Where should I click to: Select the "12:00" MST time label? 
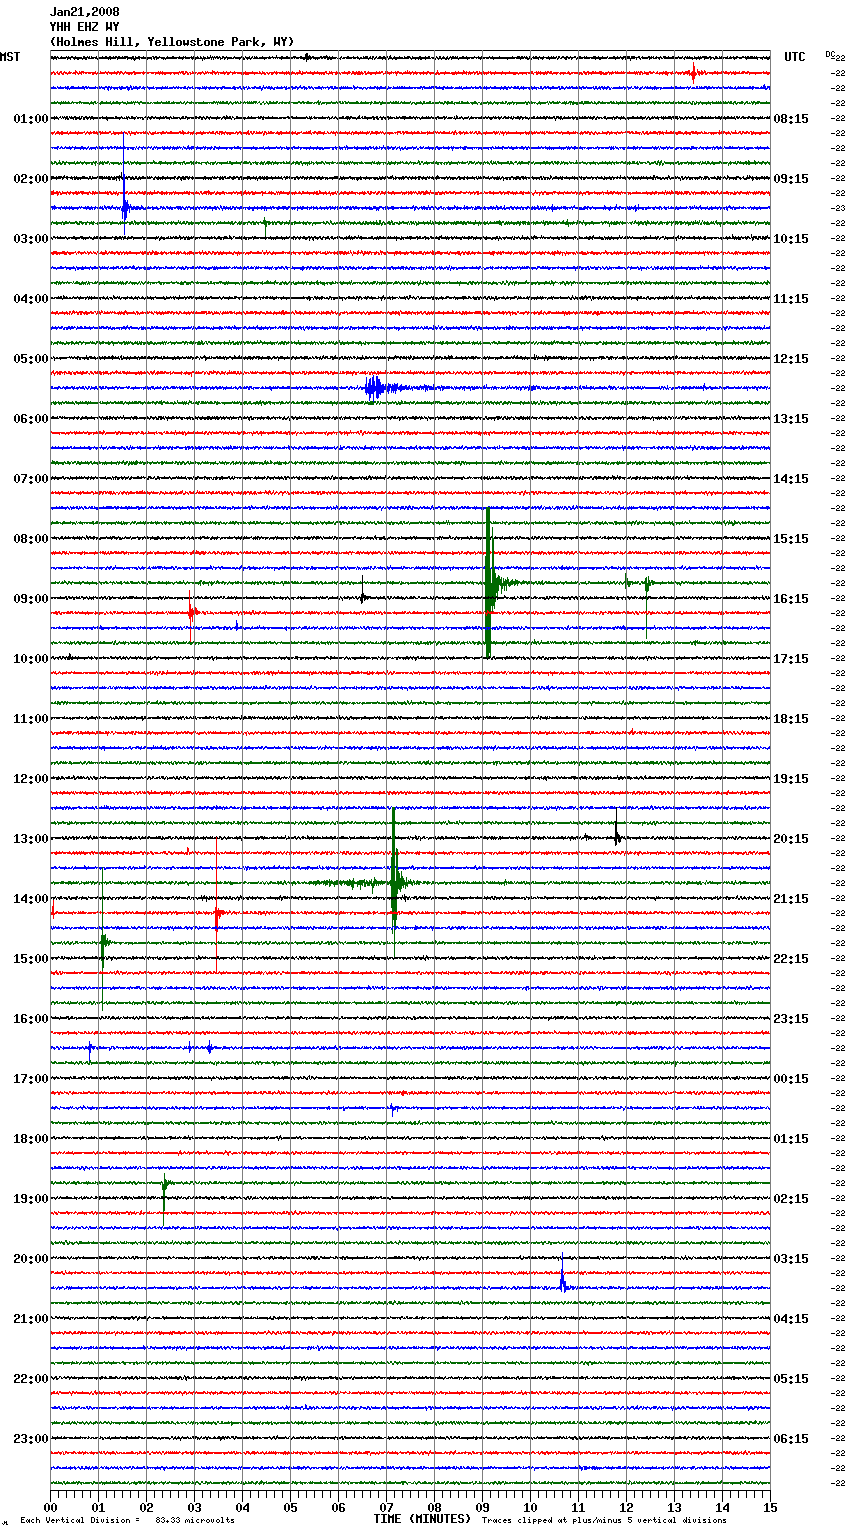pos(31,779)
